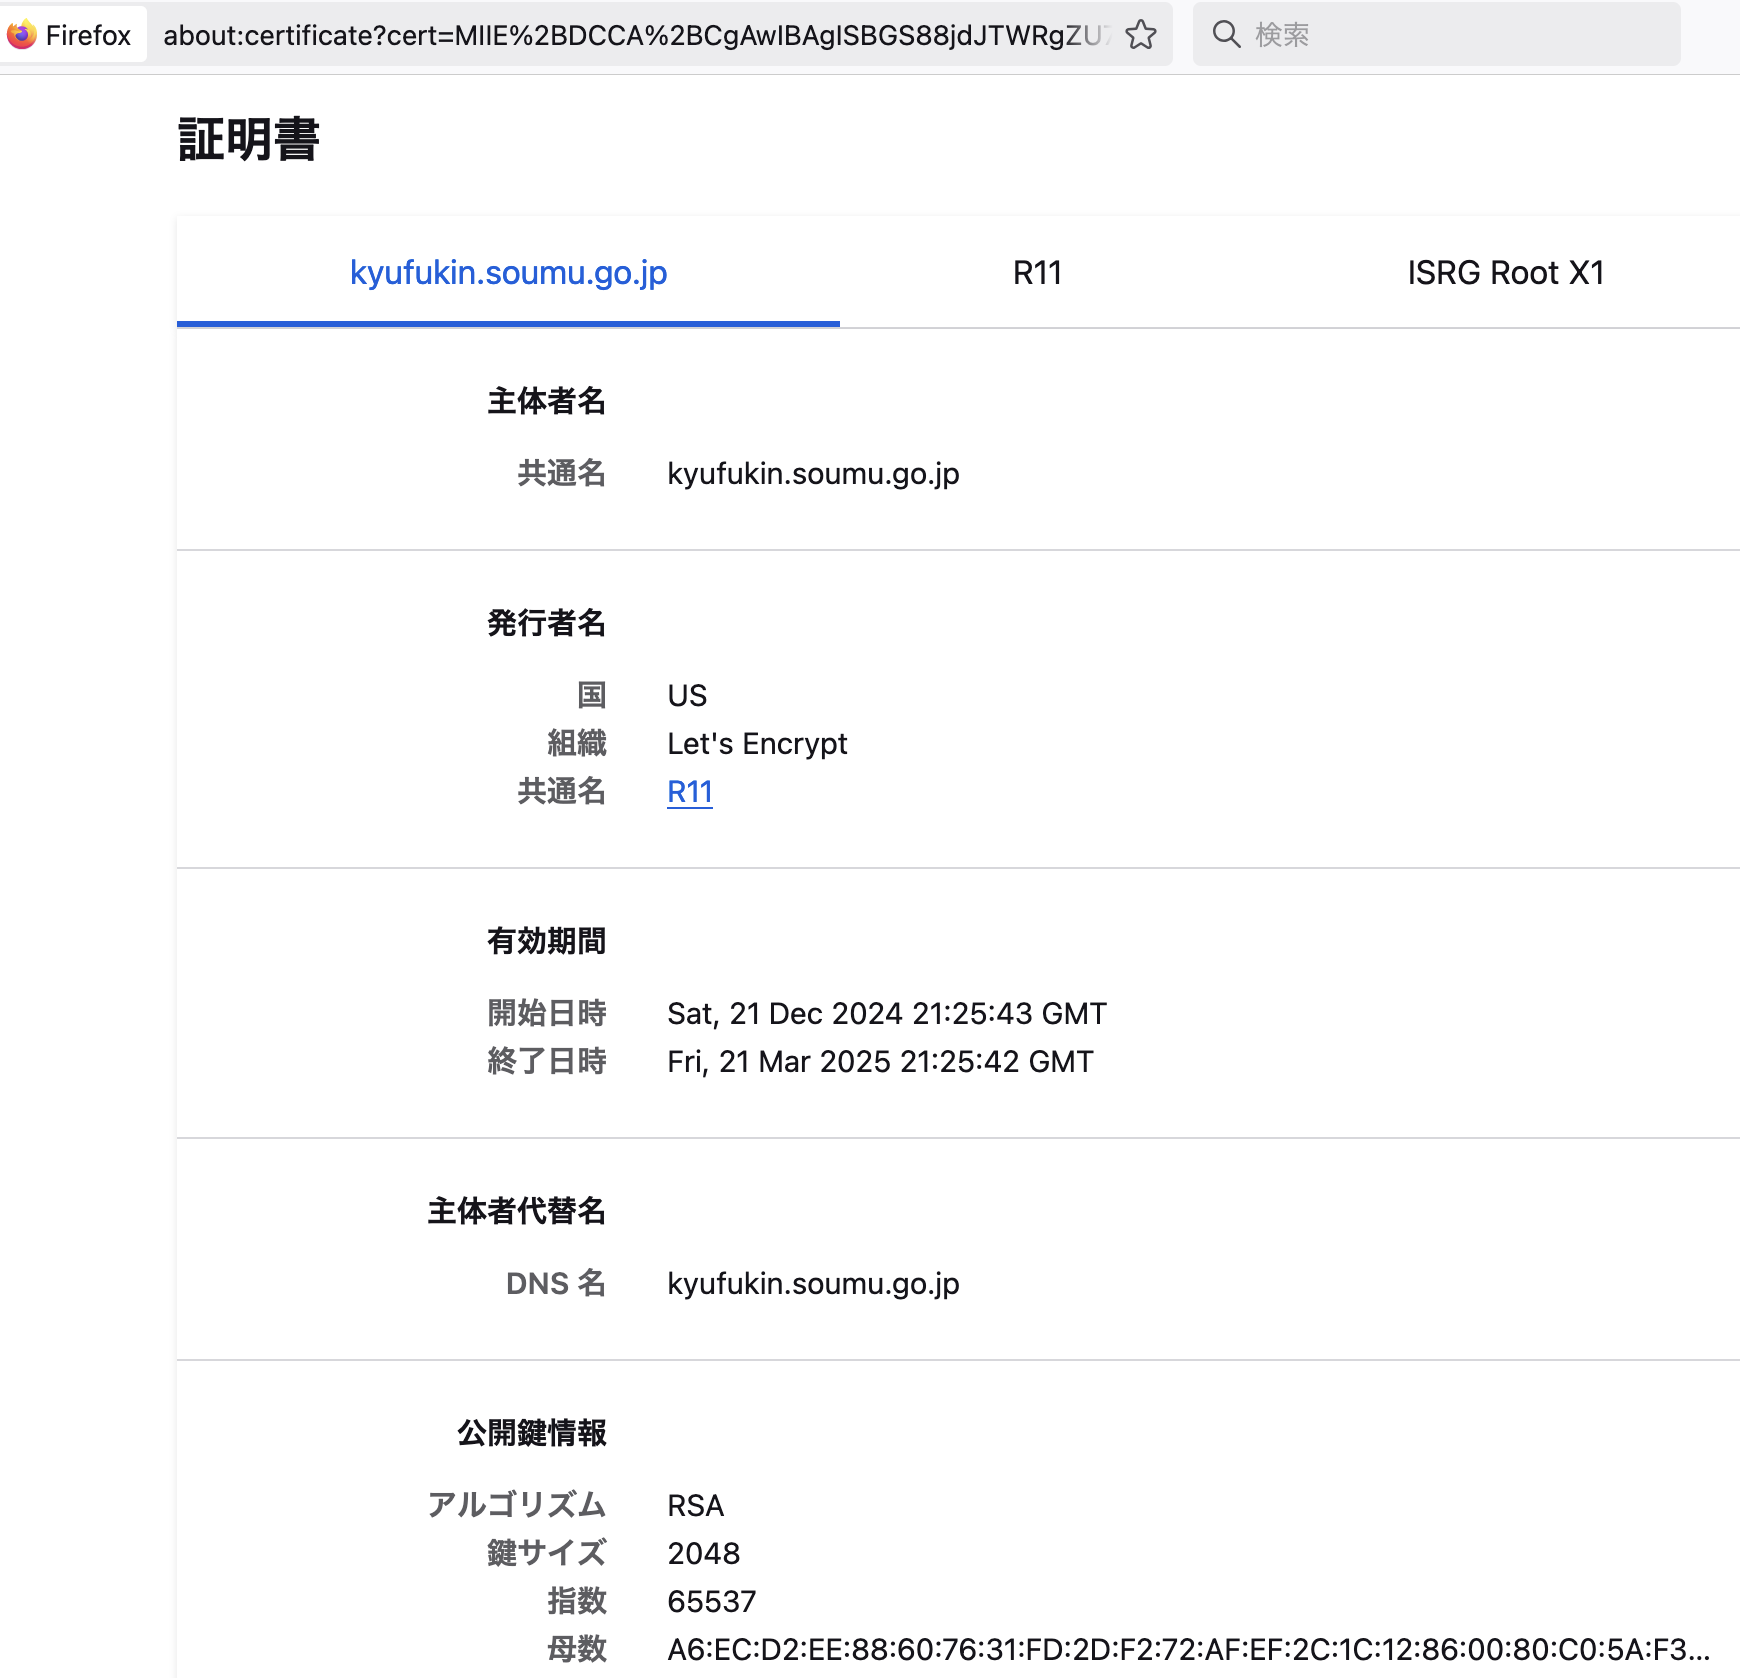Image resolution: width=1740 pixels, height=1678 pixels.
Task: Click the Firefox logo icon in address bar
Action: tap(22, 35)
